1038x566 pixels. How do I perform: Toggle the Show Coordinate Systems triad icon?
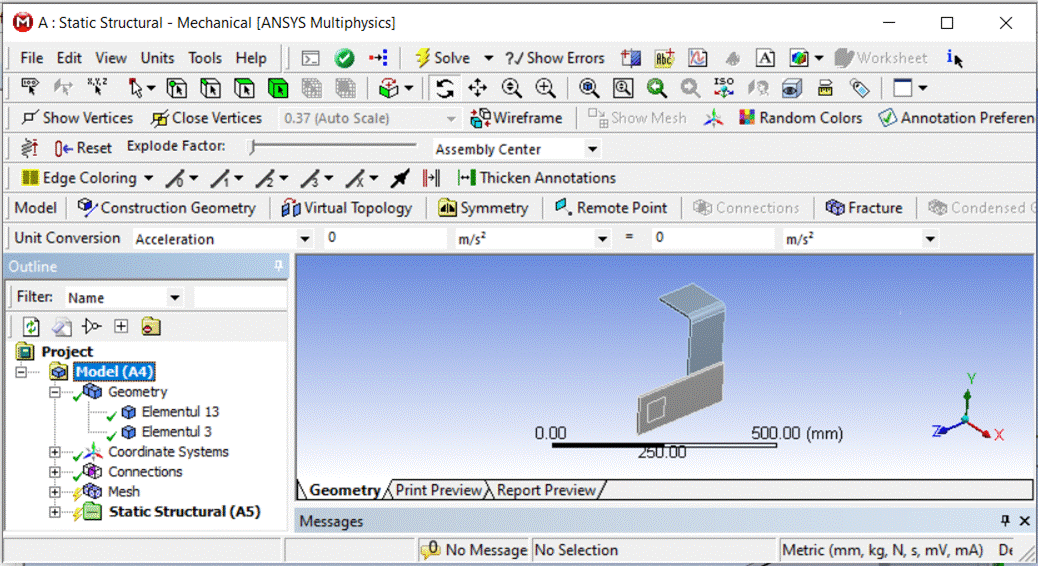click(x=713, y=118)
